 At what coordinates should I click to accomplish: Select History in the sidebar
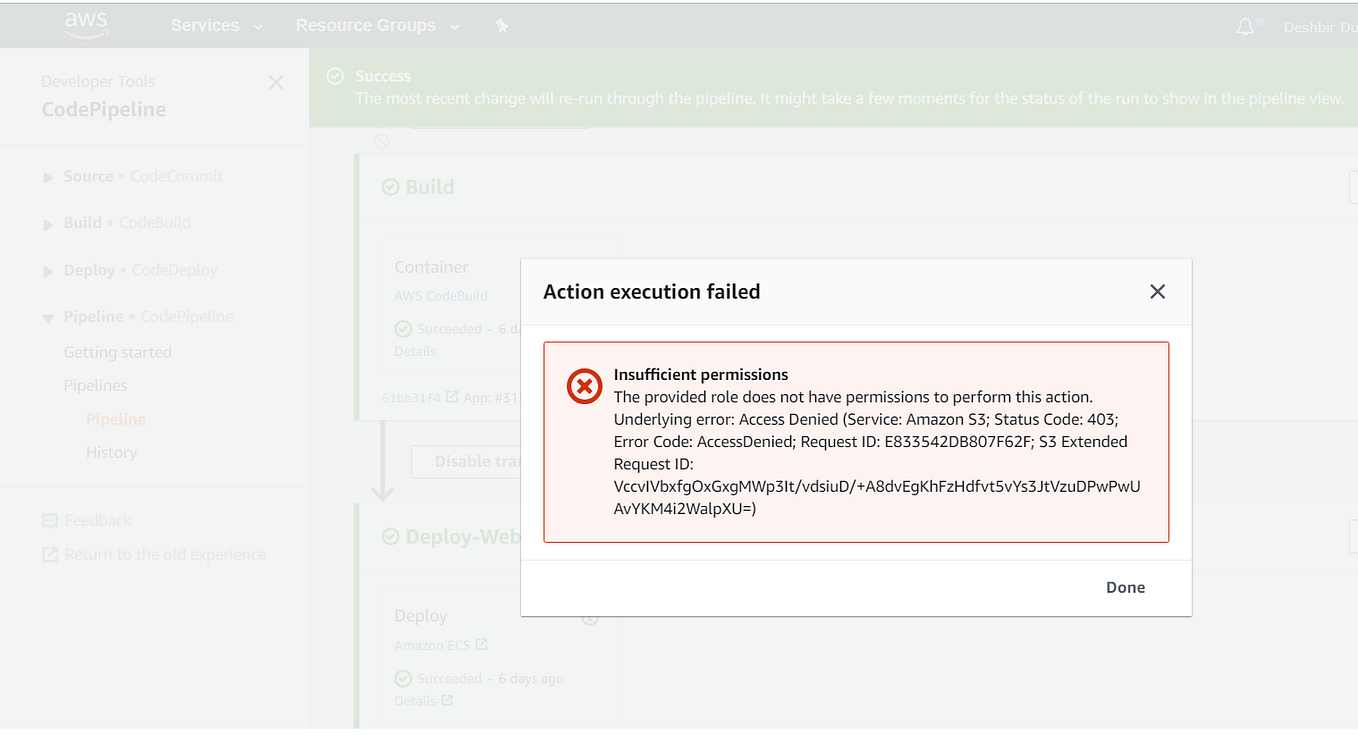(x=111, y=452)
